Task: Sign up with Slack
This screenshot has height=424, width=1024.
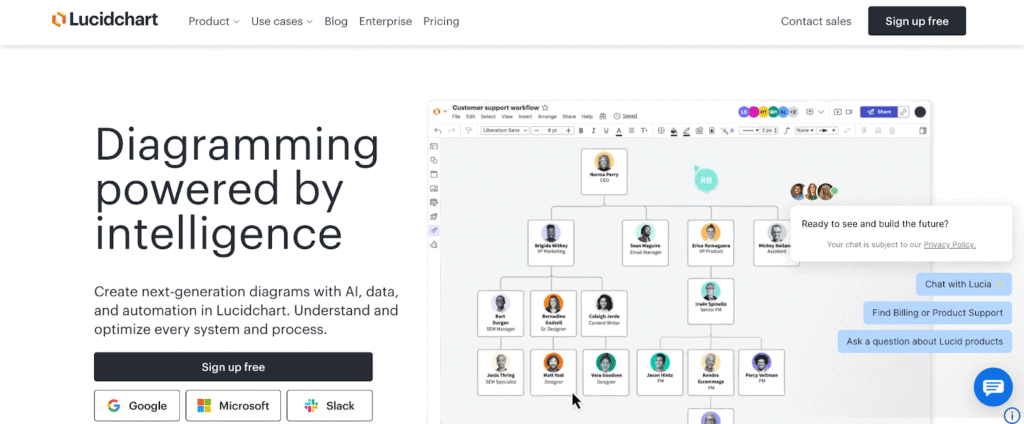Action: (x=329, y=406)
